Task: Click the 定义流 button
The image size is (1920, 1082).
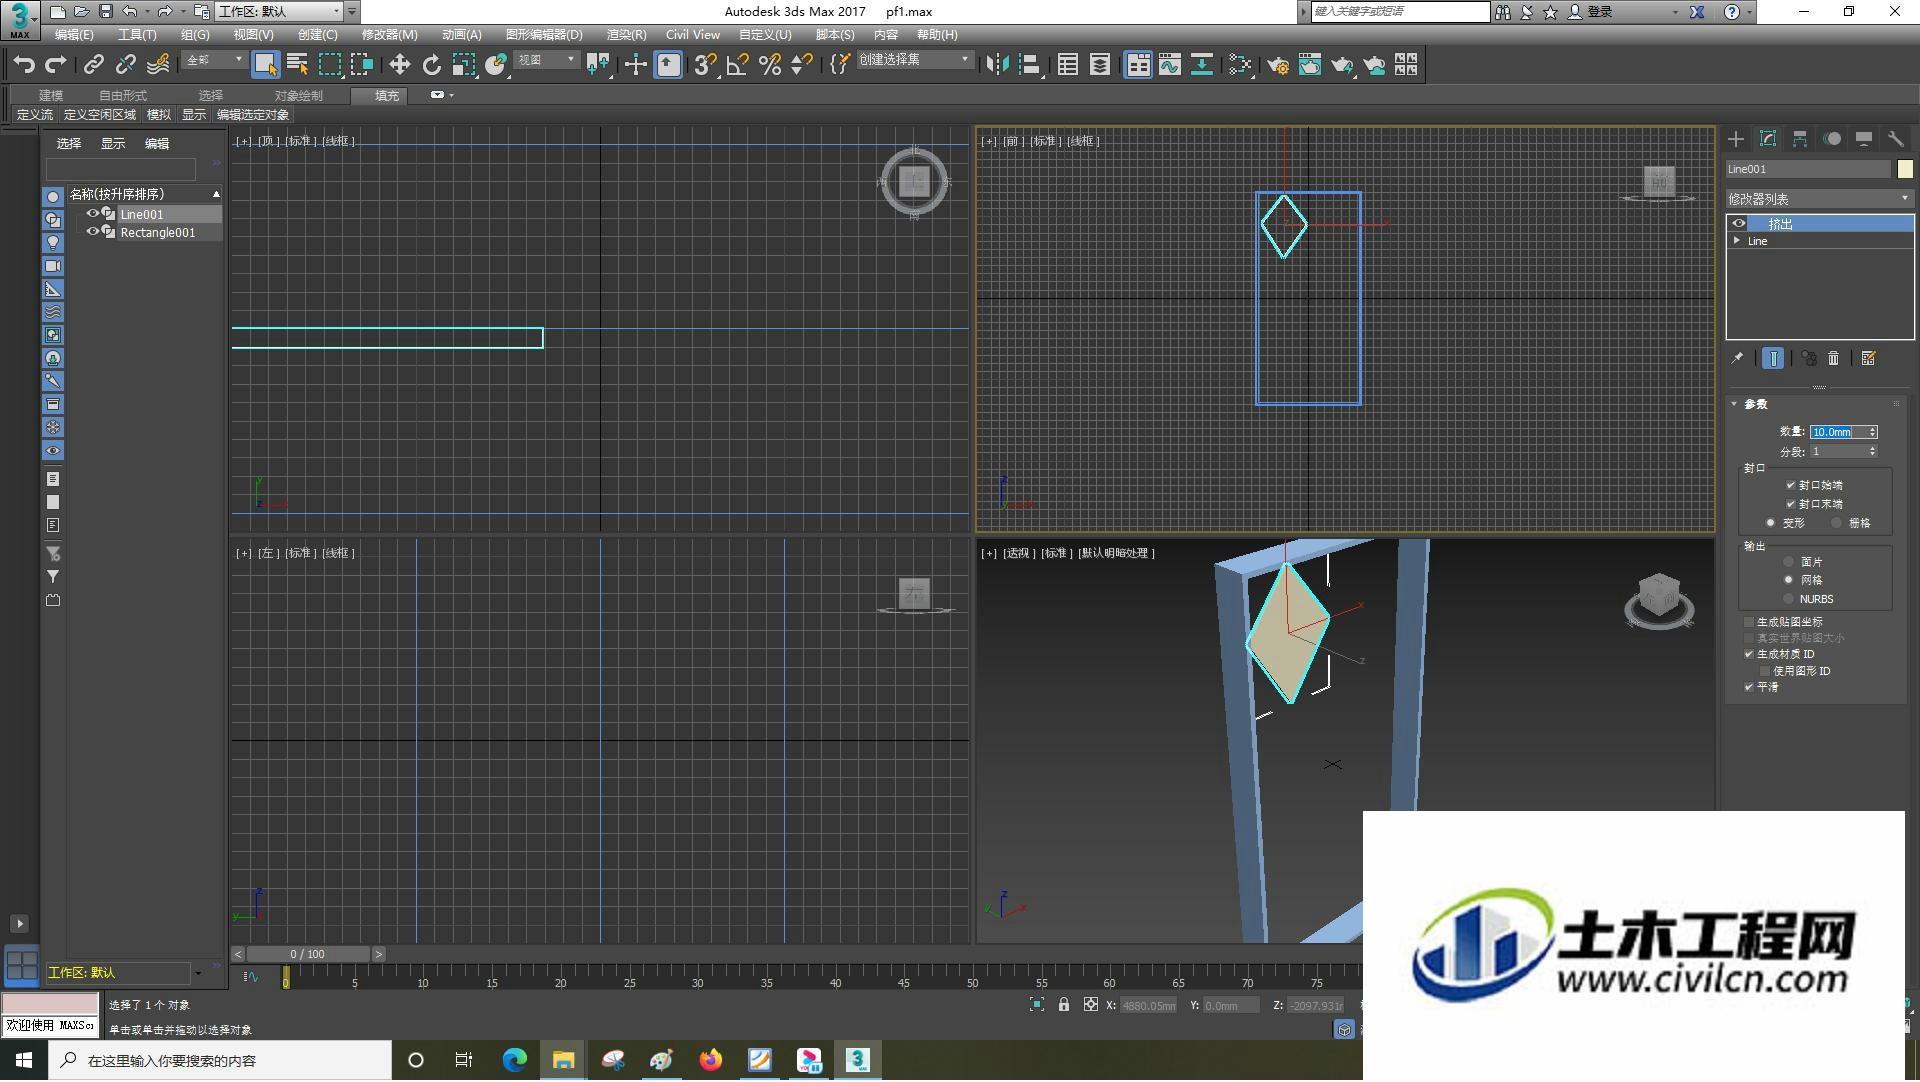Action: click(34, 115)
